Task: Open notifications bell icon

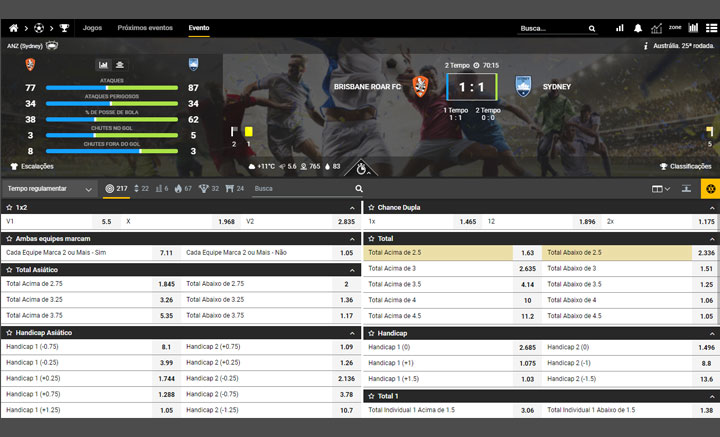Action: (638, 28)
